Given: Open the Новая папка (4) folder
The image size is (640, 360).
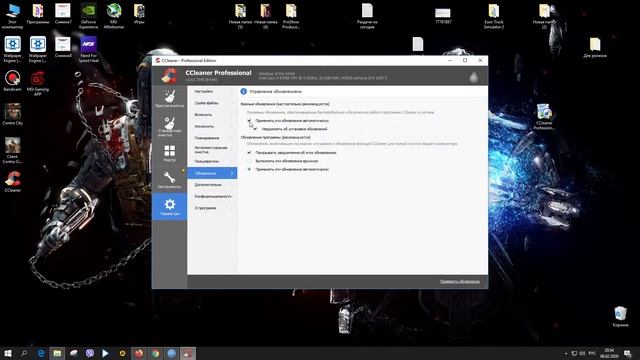Looking at the screenshot, I should point(266,16).
